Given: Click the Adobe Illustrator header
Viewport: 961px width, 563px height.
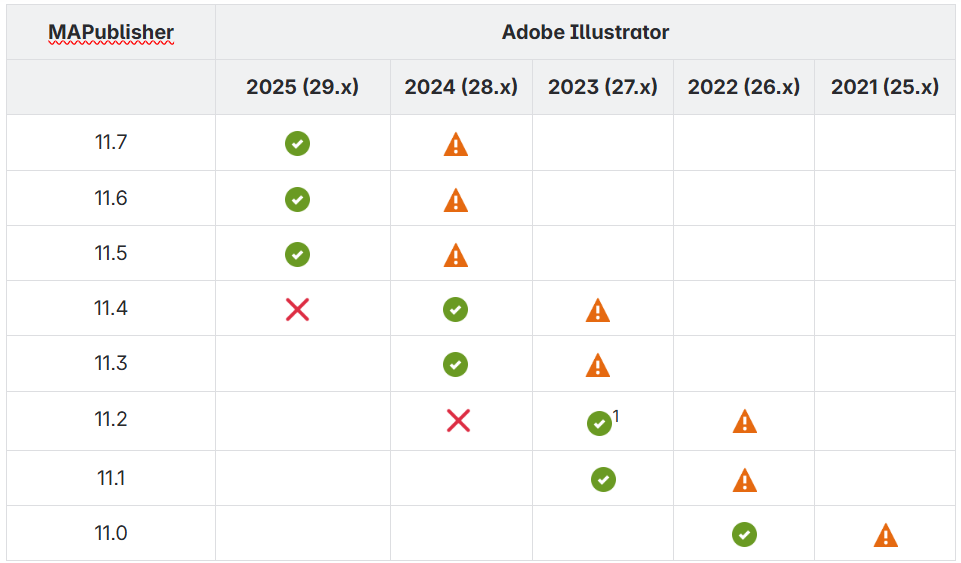Looking at the screenshot, I should 585,32.
